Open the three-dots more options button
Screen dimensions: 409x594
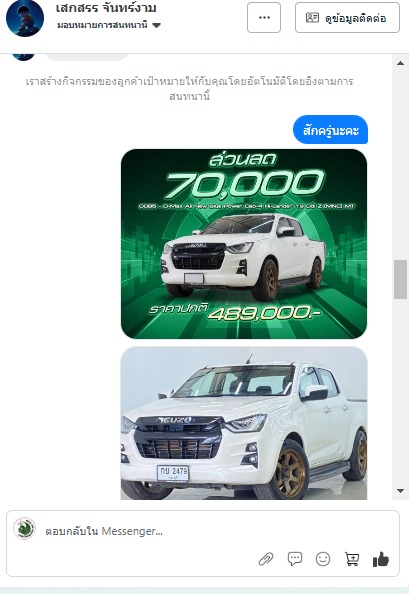tap(264, 17)
